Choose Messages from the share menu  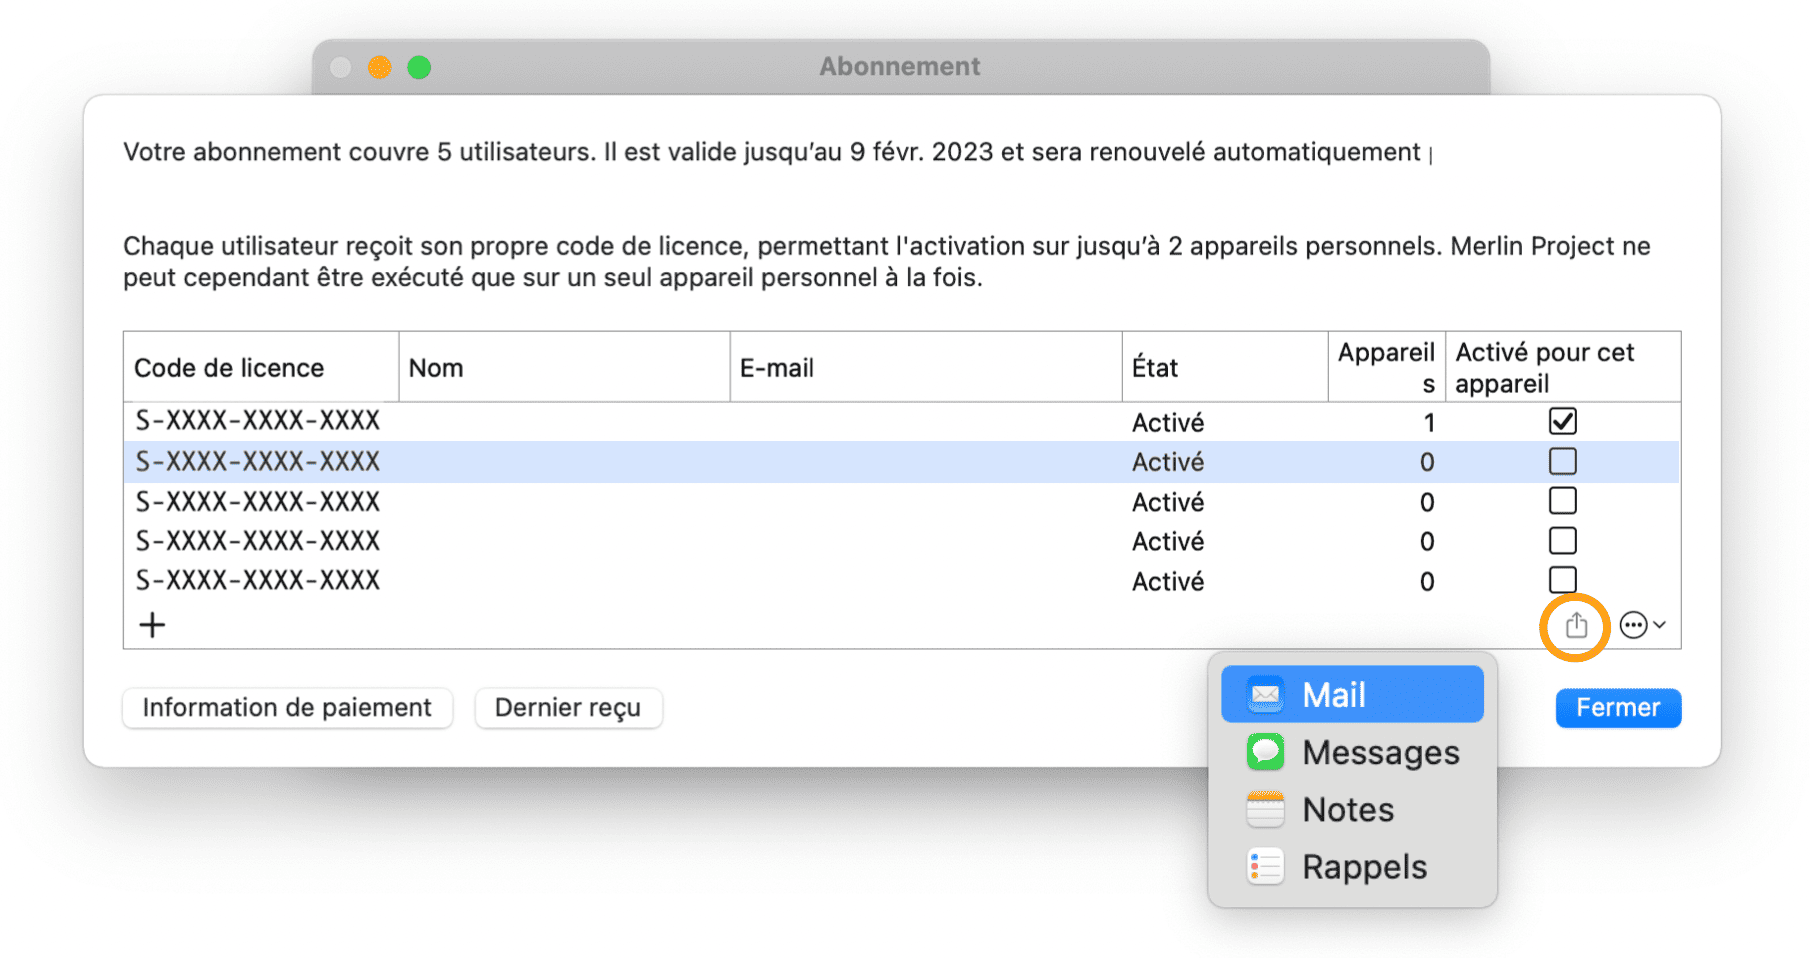tap(1380, 752)
